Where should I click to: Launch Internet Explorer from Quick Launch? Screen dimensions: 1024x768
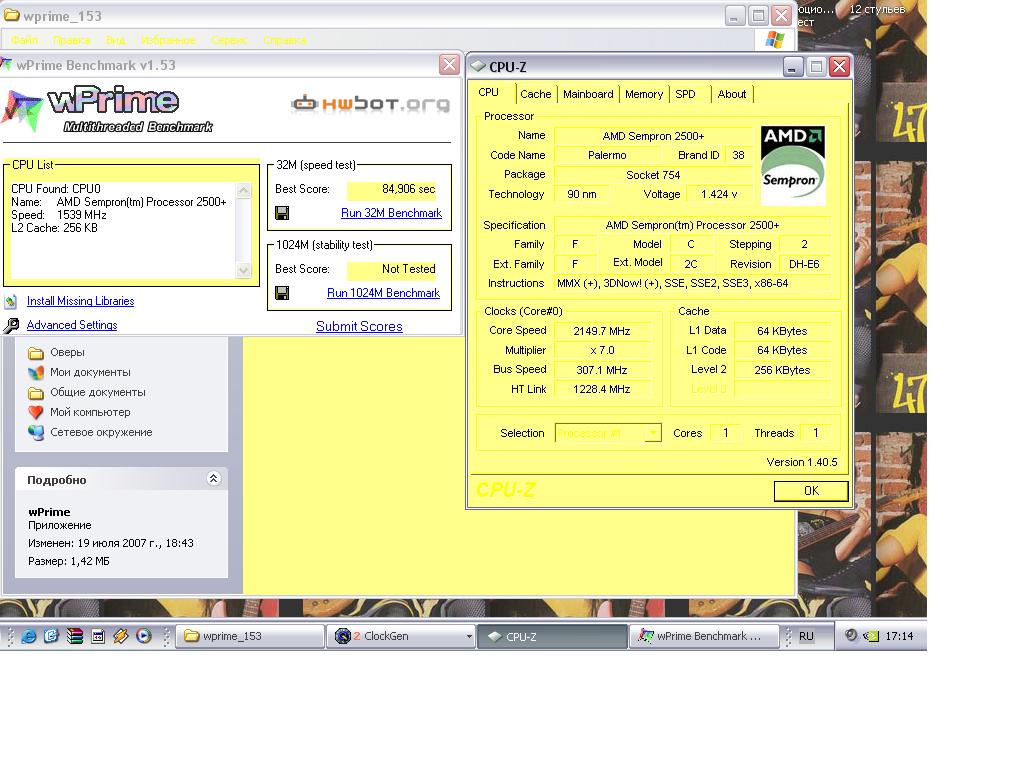29,636
